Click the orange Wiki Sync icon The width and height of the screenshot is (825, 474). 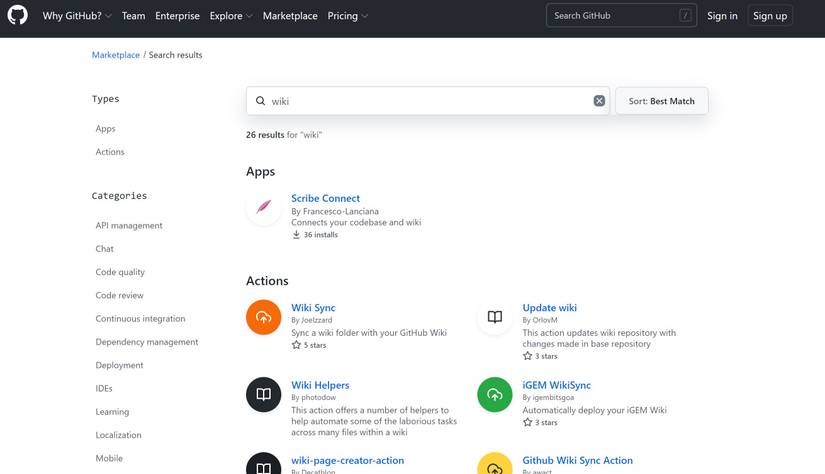click(x=263, y=317)
